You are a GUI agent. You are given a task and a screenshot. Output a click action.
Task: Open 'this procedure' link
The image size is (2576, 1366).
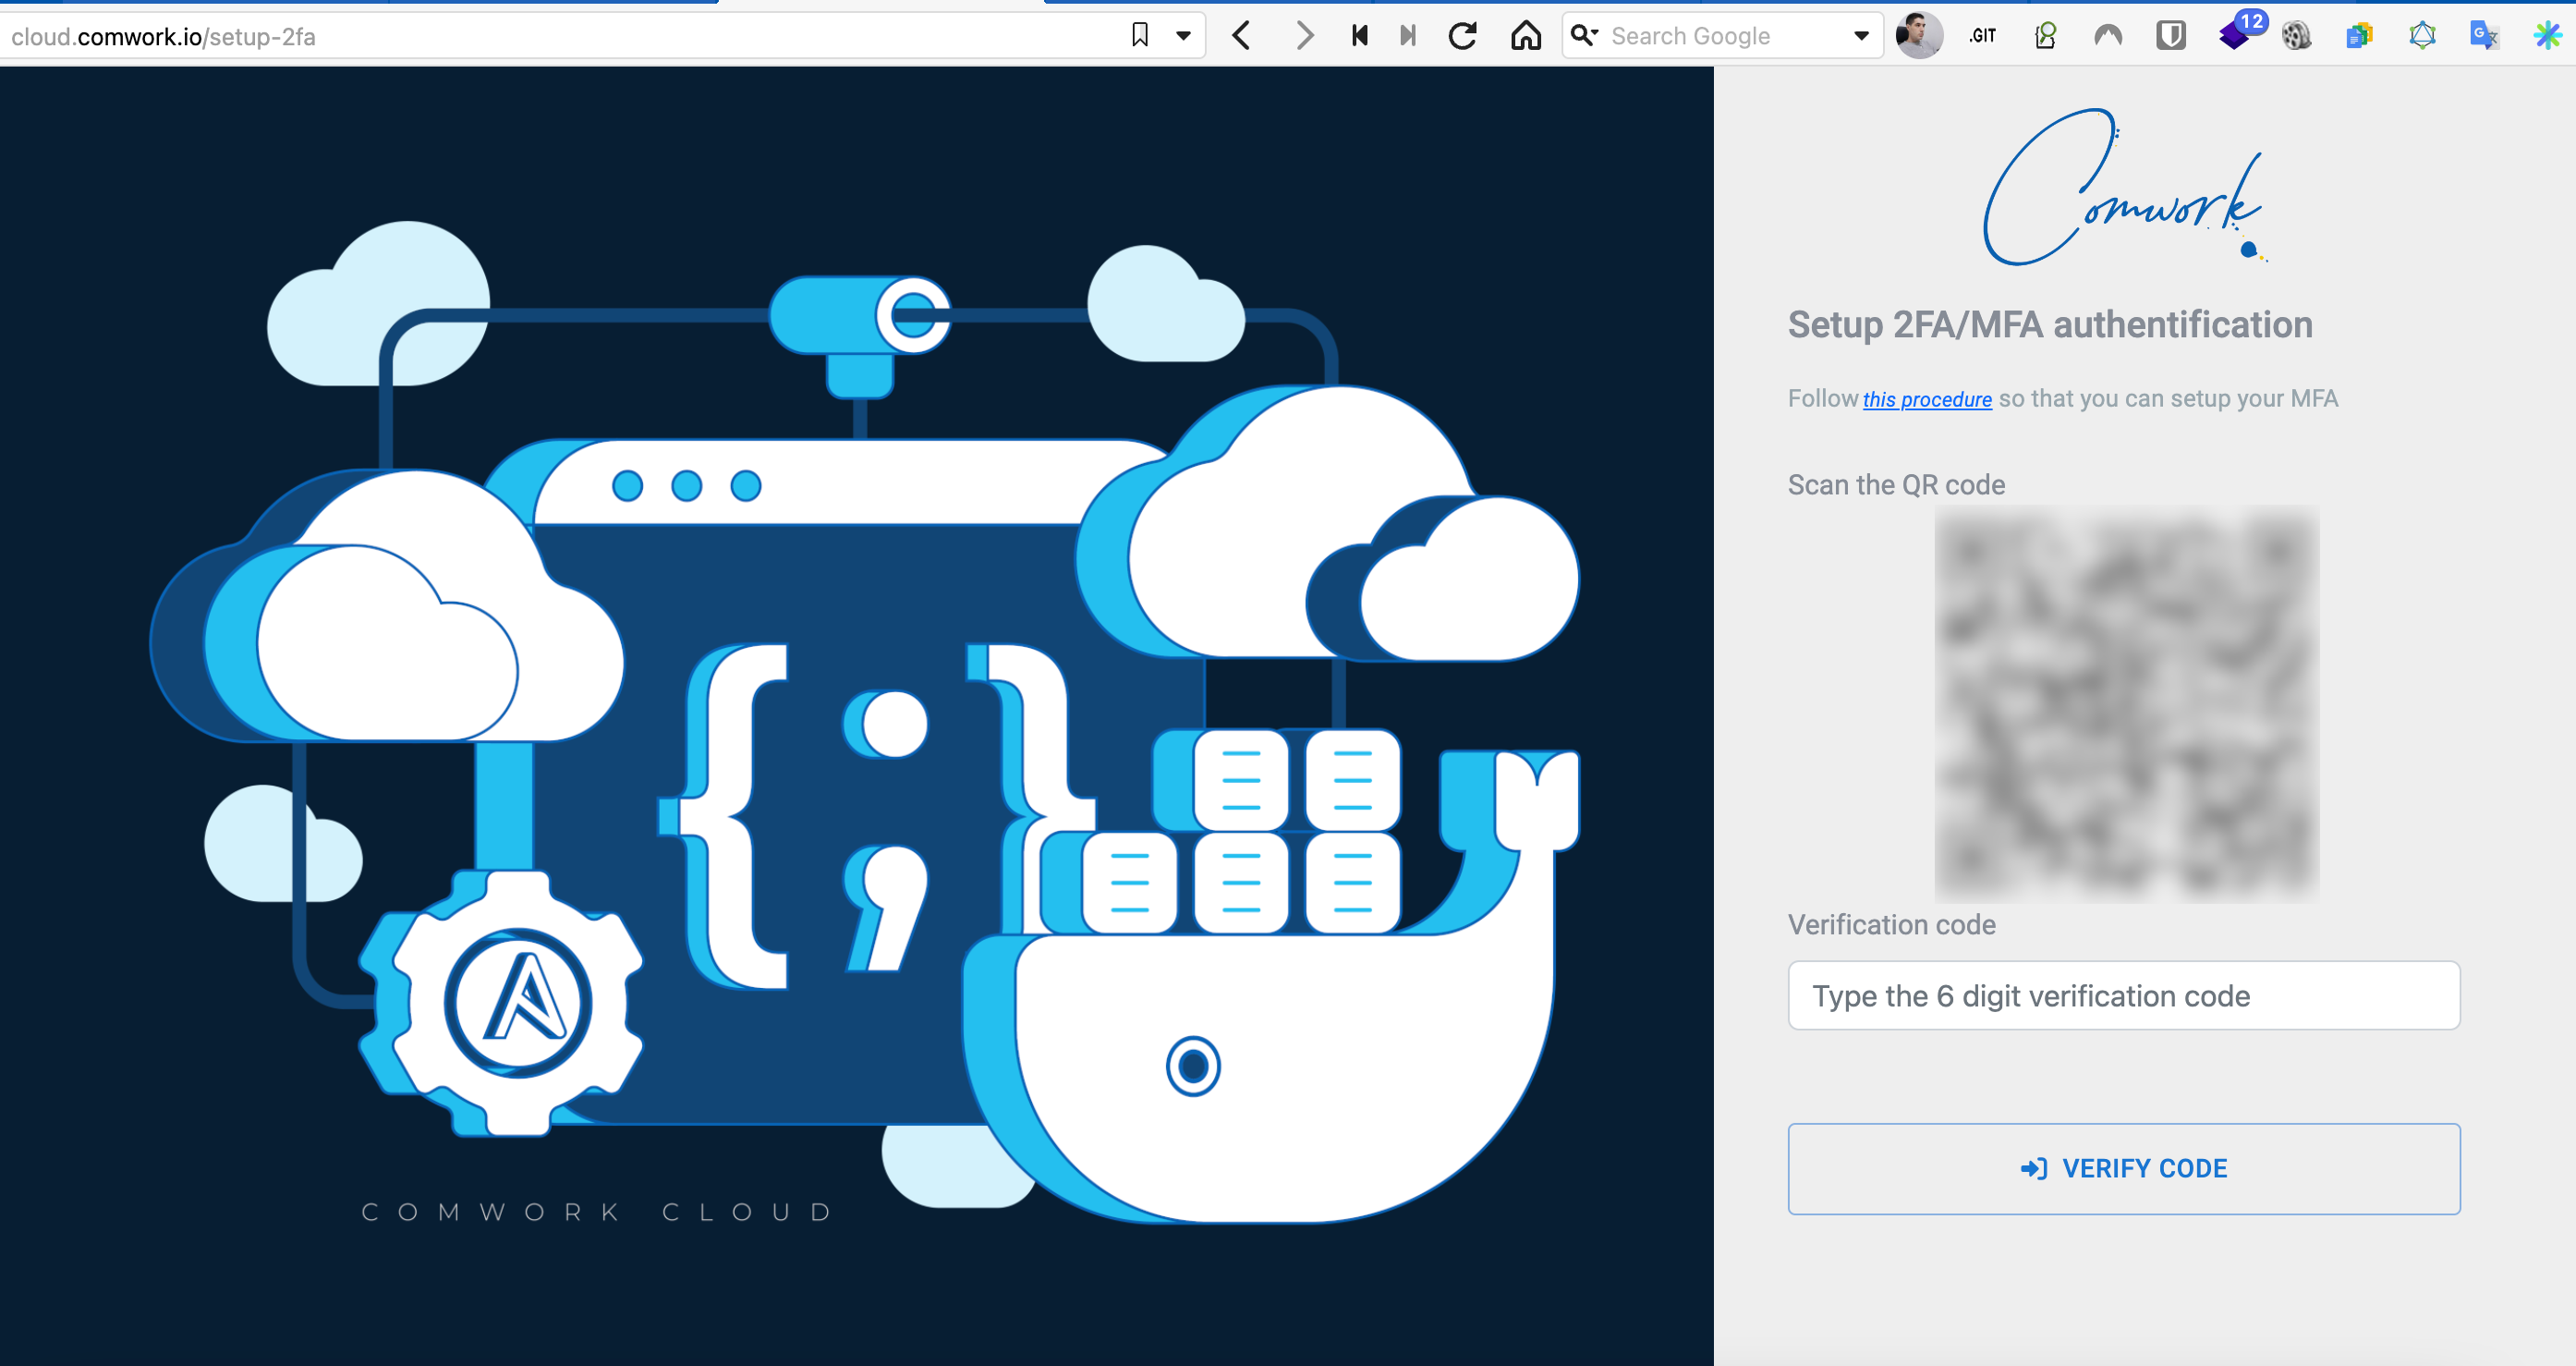[1927, 399]
